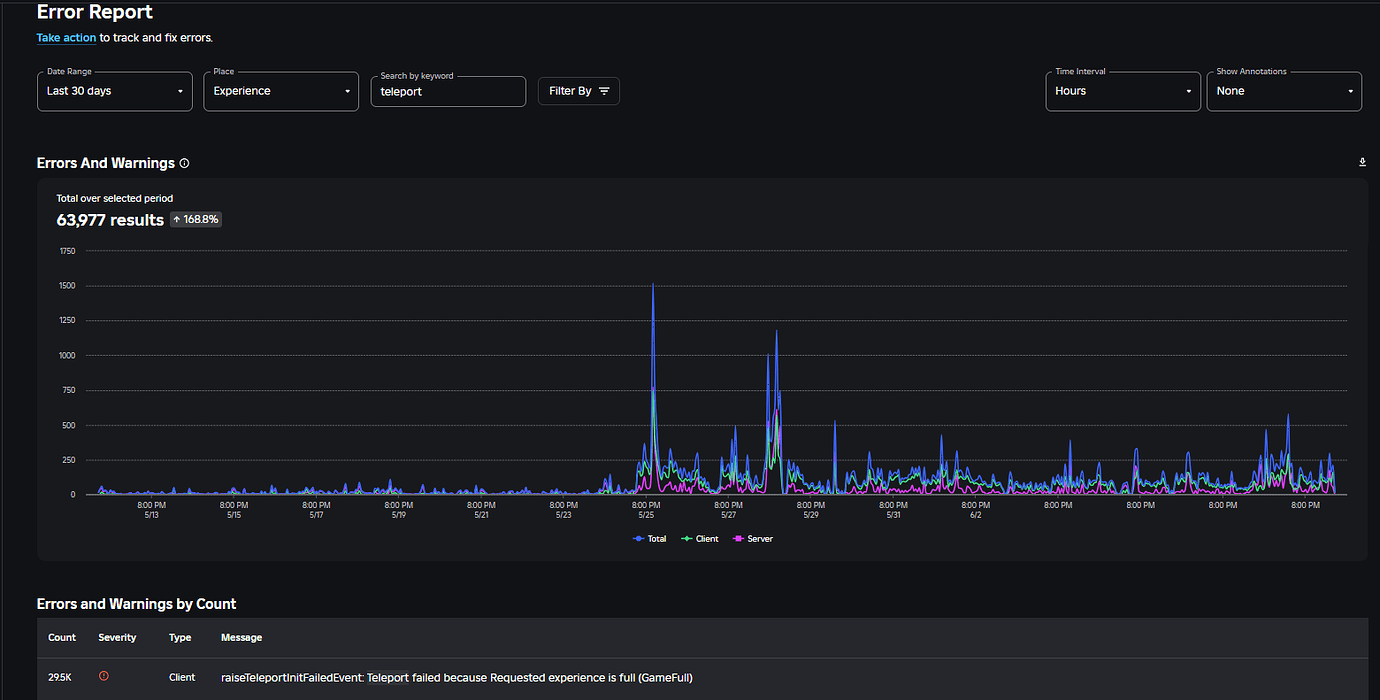The image size is (1380, 700).
Task: Click the info icon beside Errors And Warnings
Action: pos(184,163)
